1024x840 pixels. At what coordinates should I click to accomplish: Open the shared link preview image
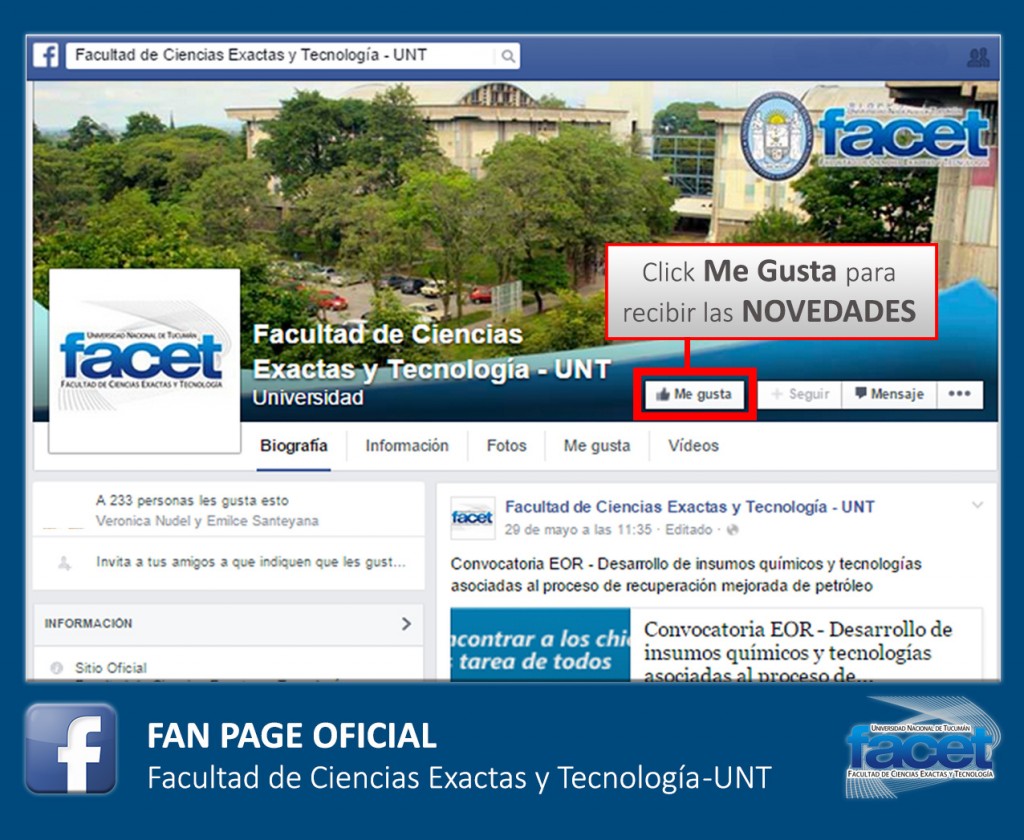coord(540,645)
